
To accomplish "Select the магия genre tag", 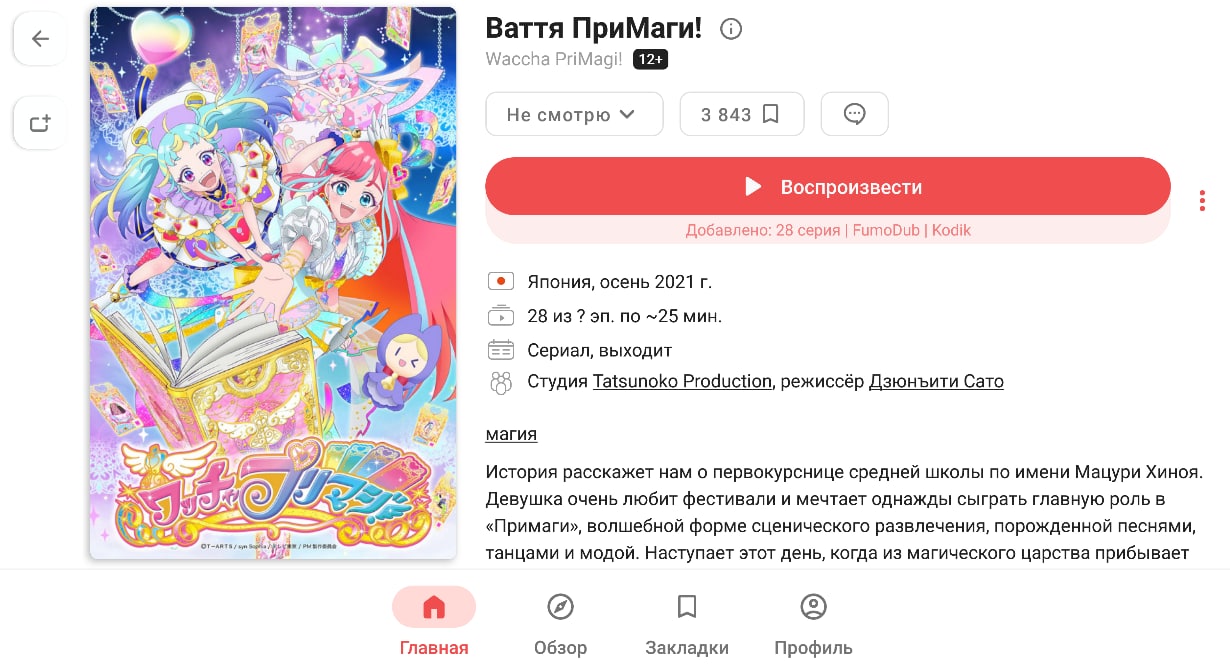I will 511,434.
